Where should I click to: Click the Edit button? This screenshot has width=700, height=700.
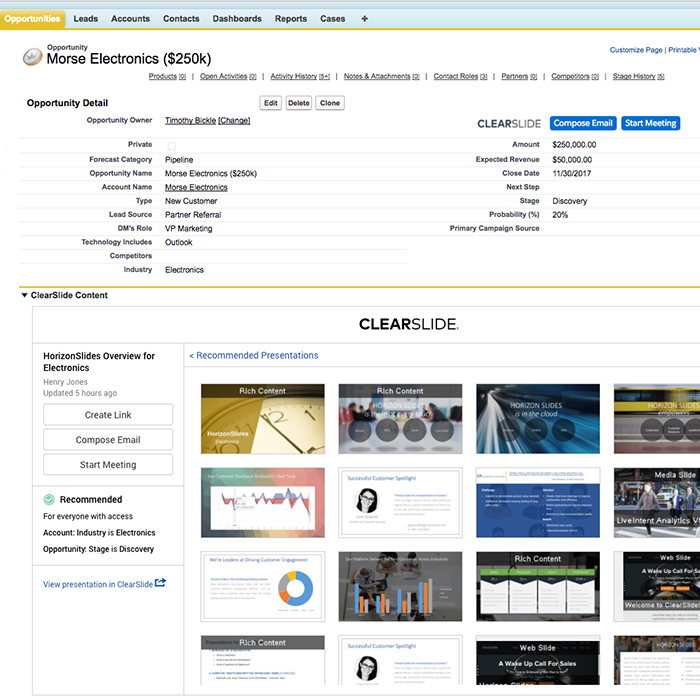click(x=271, y=103)
